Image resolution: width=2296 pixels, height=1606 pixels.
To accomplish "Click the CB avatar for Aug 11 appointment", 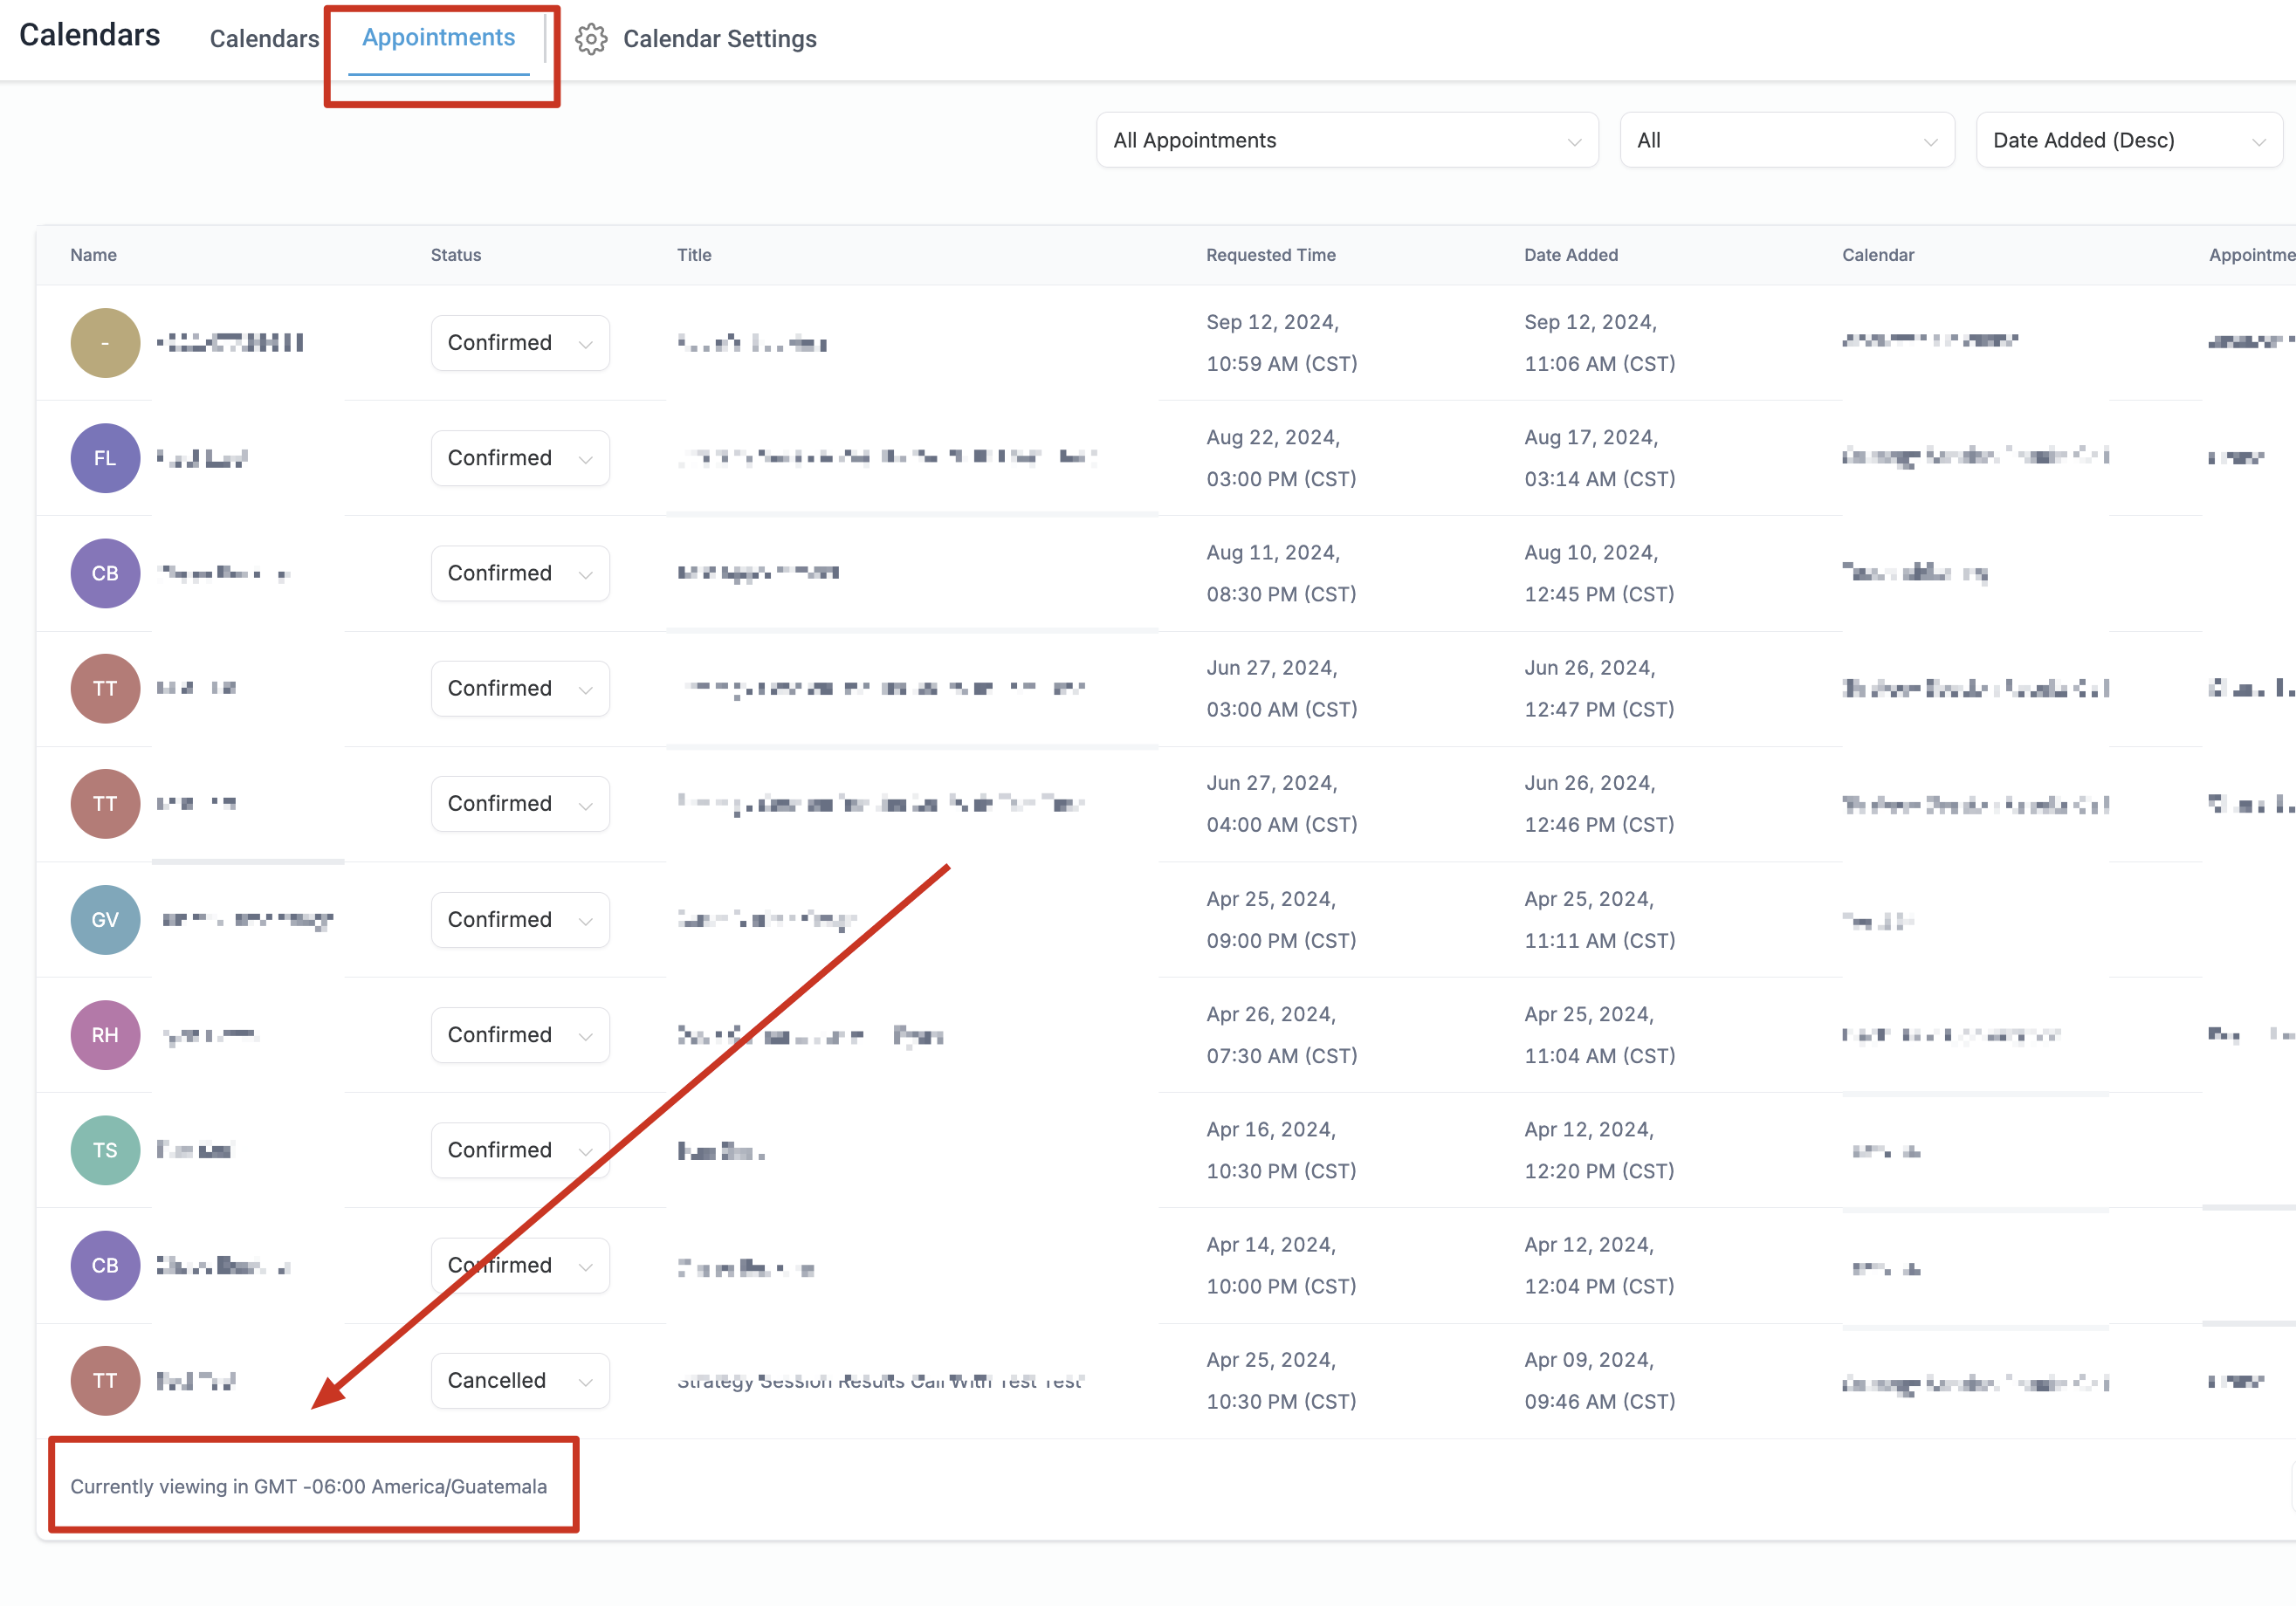I will [105, 573].
